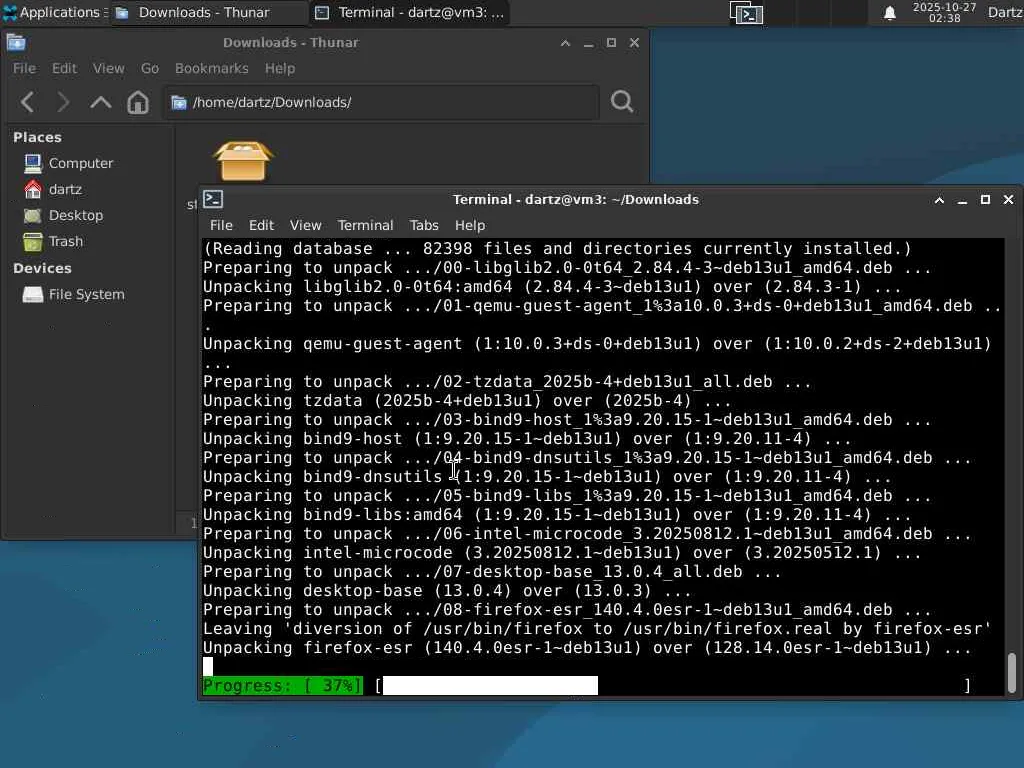Viewport: 1024px width, 768px height.
Task: Click the terminal scrollbar handle
Action: (x=1012, y=673)
